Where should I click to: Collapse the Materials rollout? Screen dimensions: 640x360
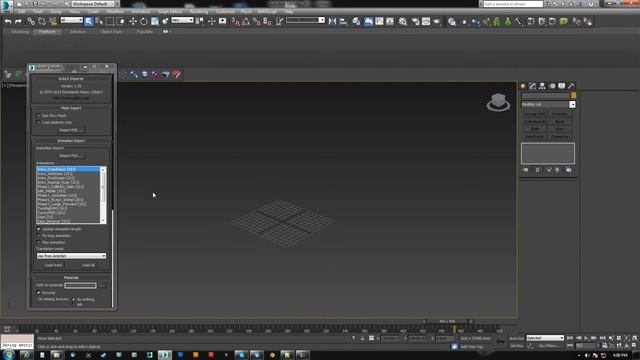[71, 278]
